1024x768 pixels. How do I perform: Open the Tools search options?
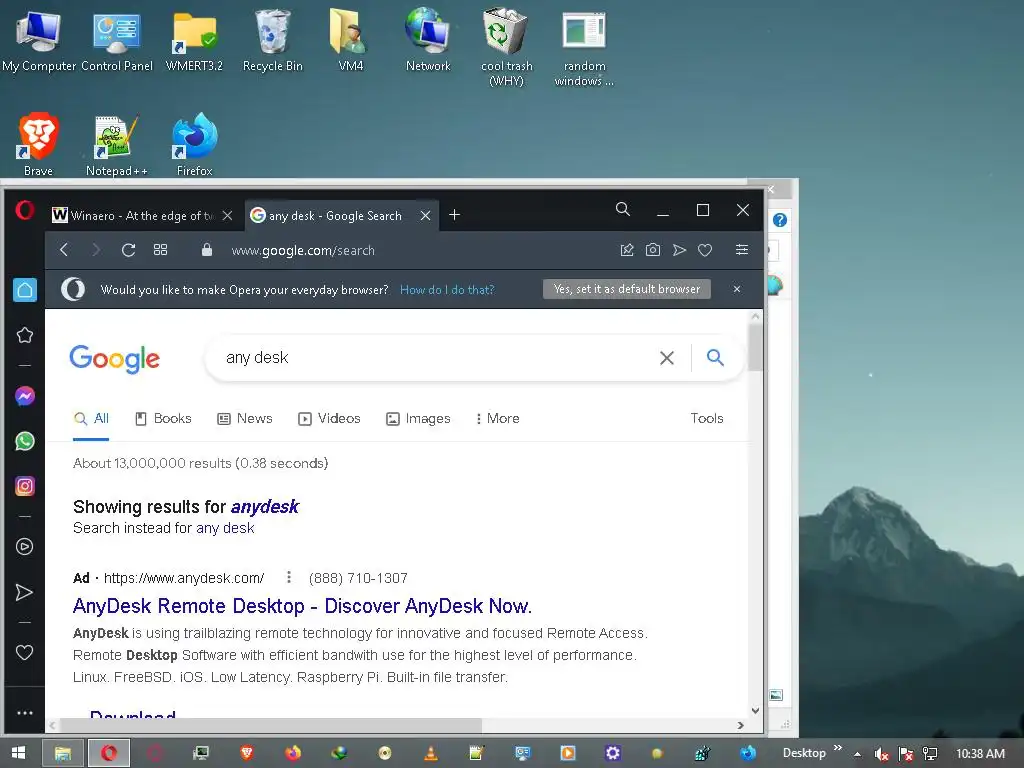coord(707,419)
